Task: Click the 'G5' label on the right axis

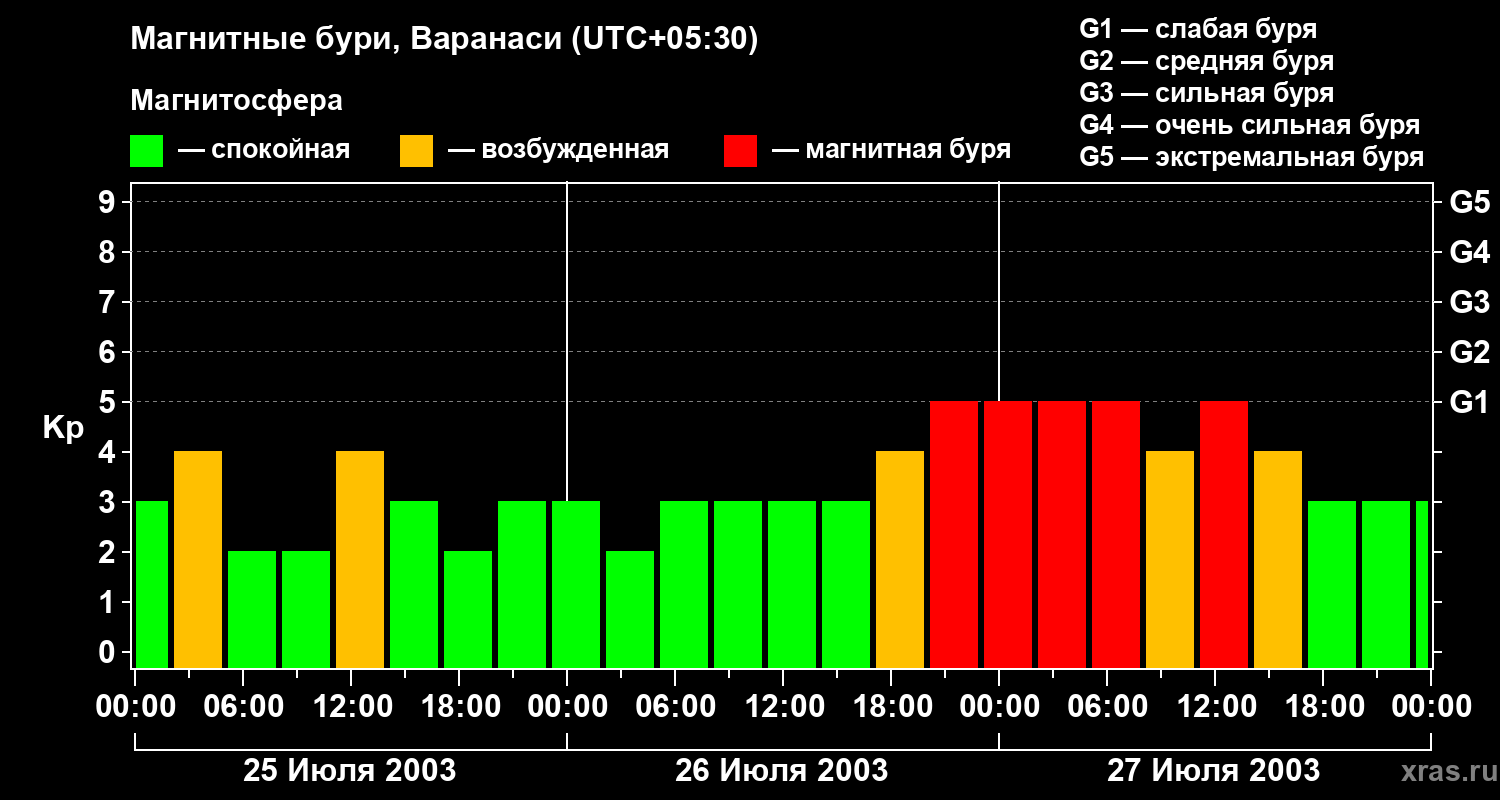Action: [1470, 202]
